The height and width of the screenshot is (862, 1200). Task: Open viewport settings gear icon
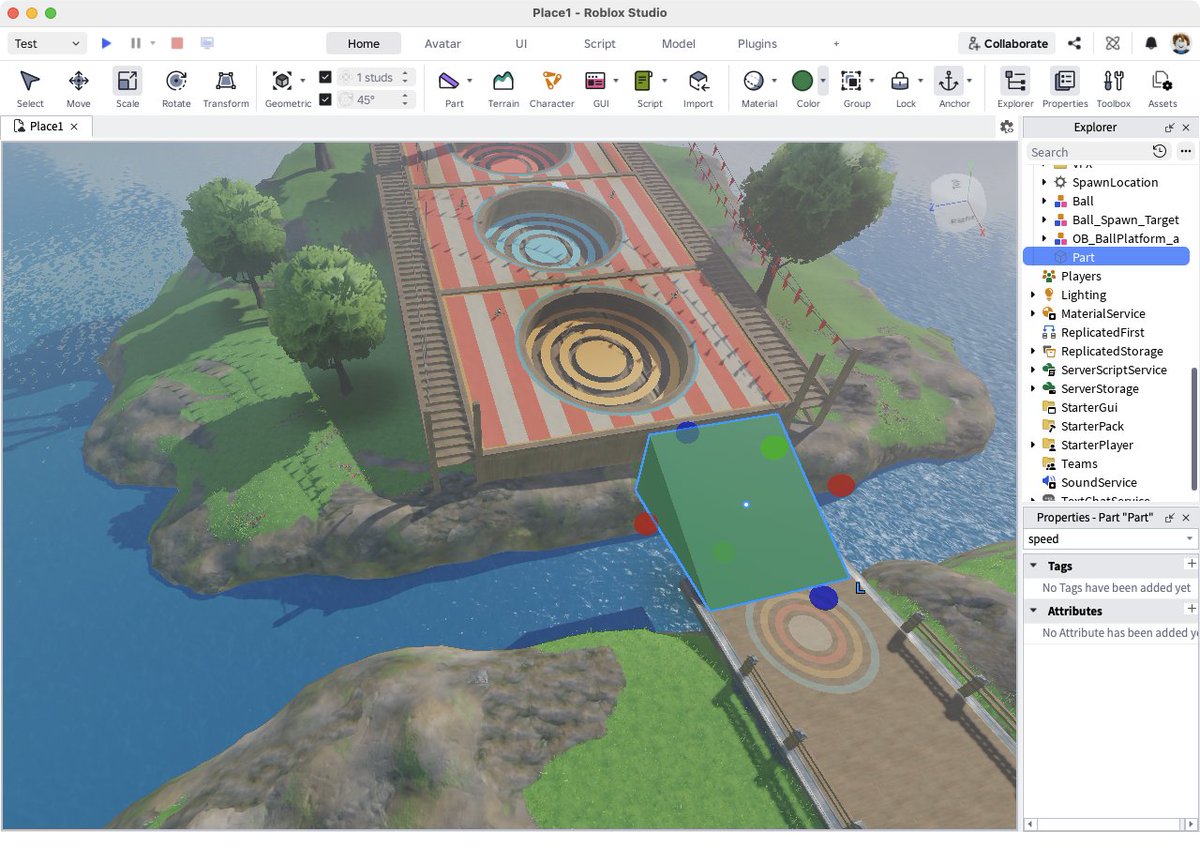(x=1007, y=127)
